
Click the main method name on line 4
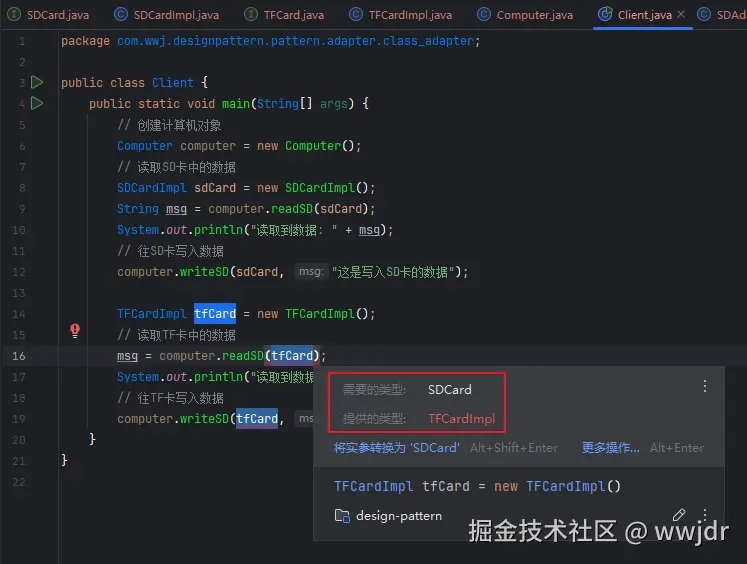235,104
